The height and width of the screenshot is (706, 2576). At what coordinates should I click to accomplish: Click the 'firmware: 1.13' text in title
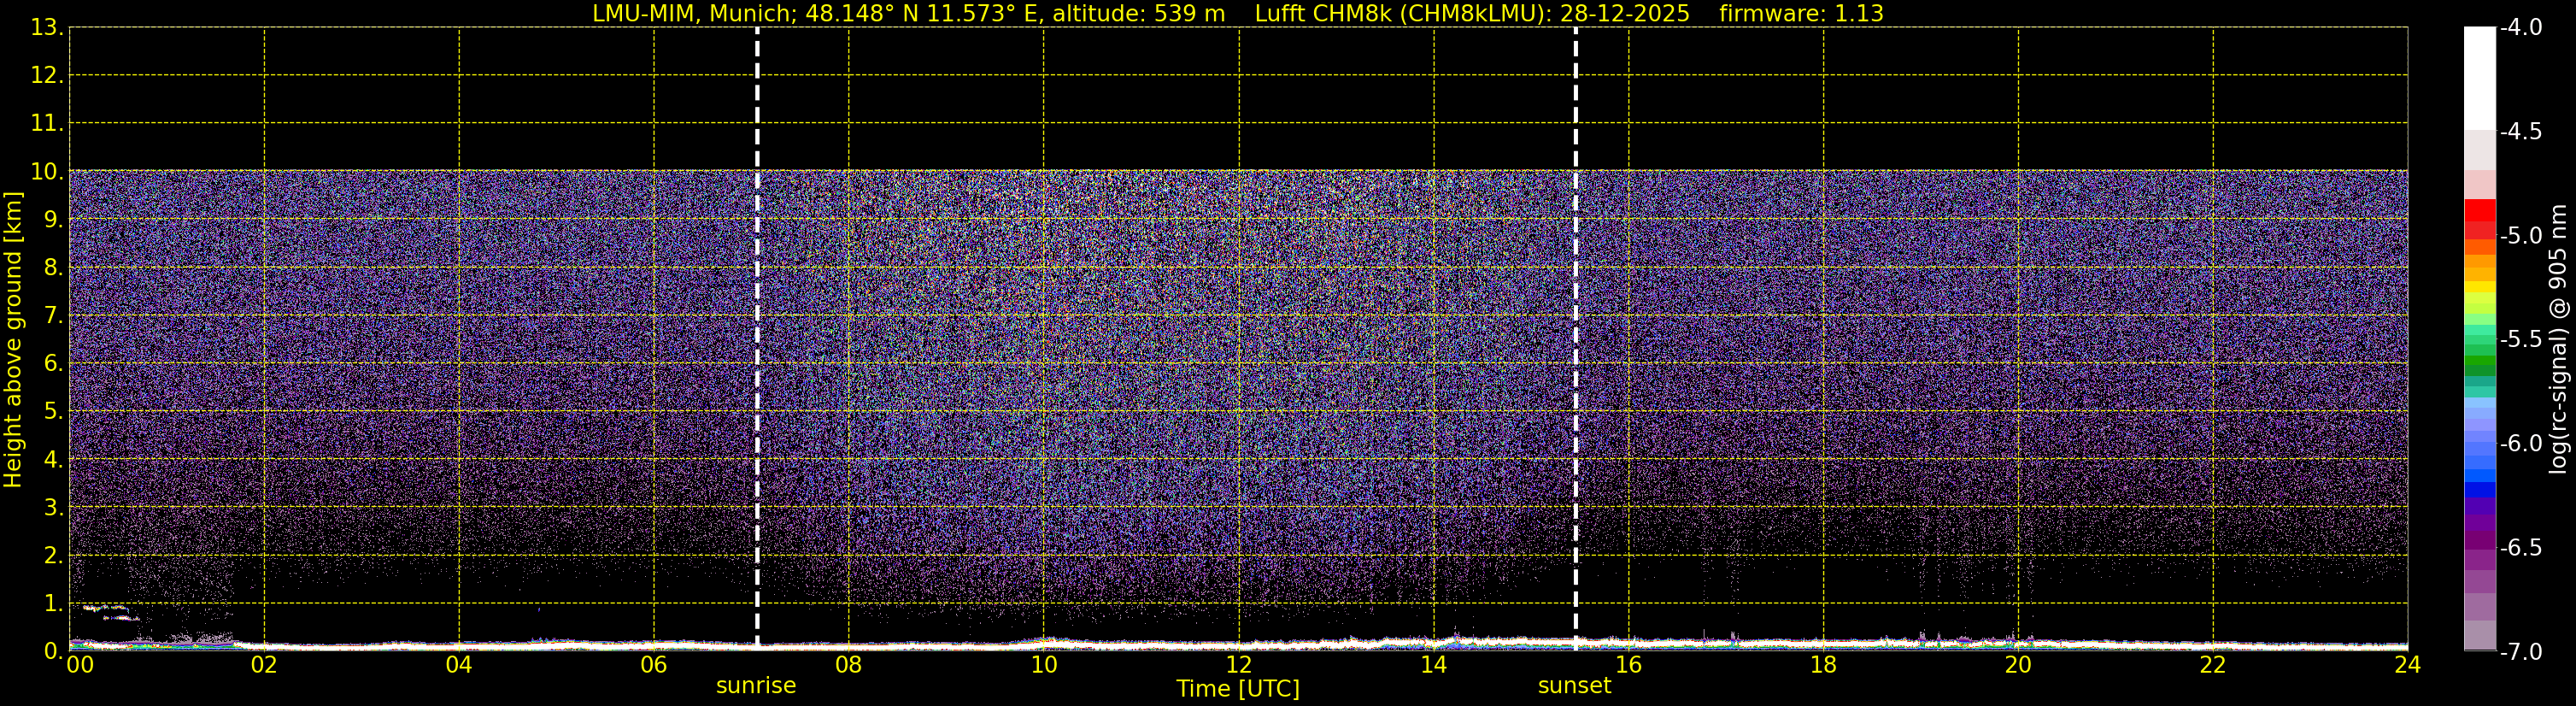point(1801,14)
